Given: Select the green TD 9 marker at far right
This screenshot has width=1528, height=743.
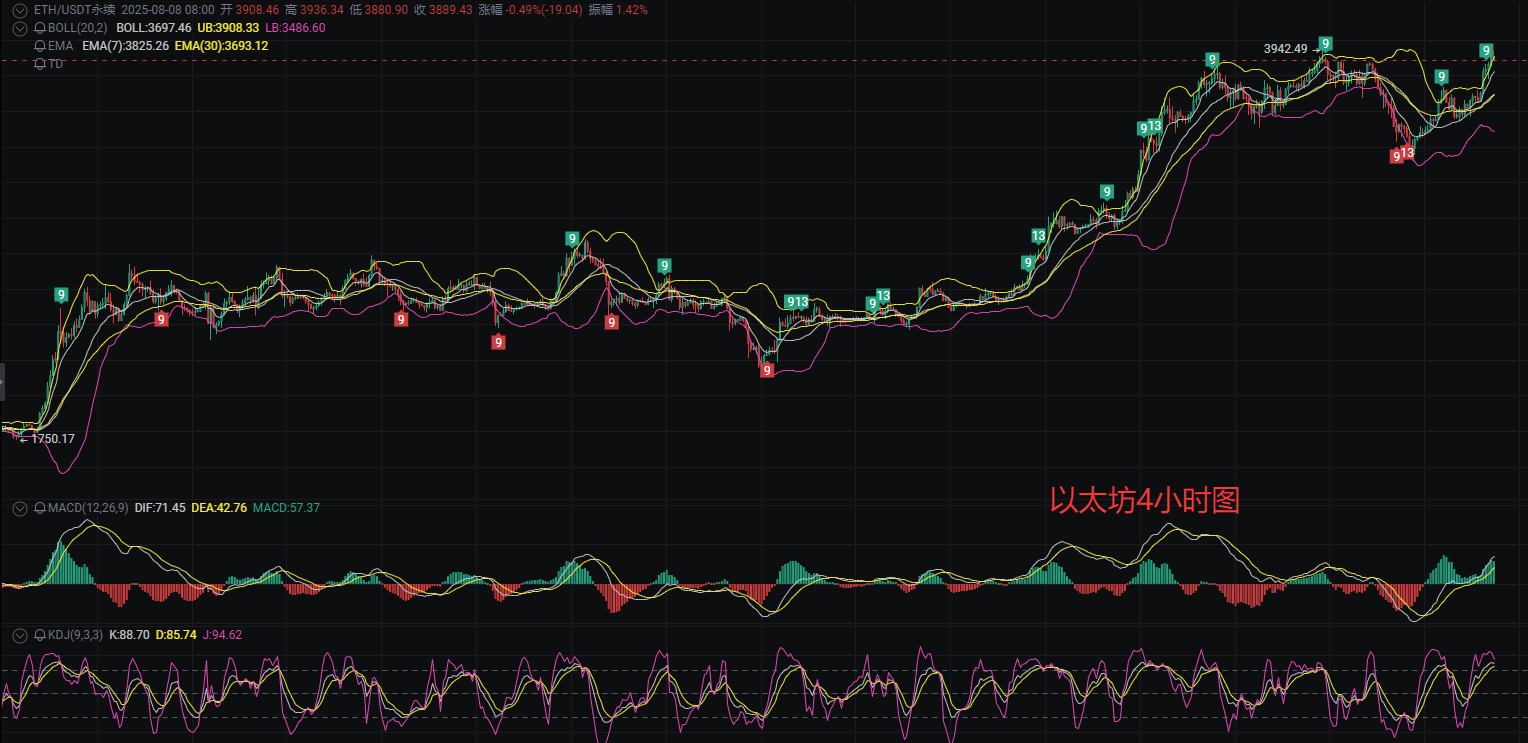Looking at the screenshot, I should point(1486,51).
